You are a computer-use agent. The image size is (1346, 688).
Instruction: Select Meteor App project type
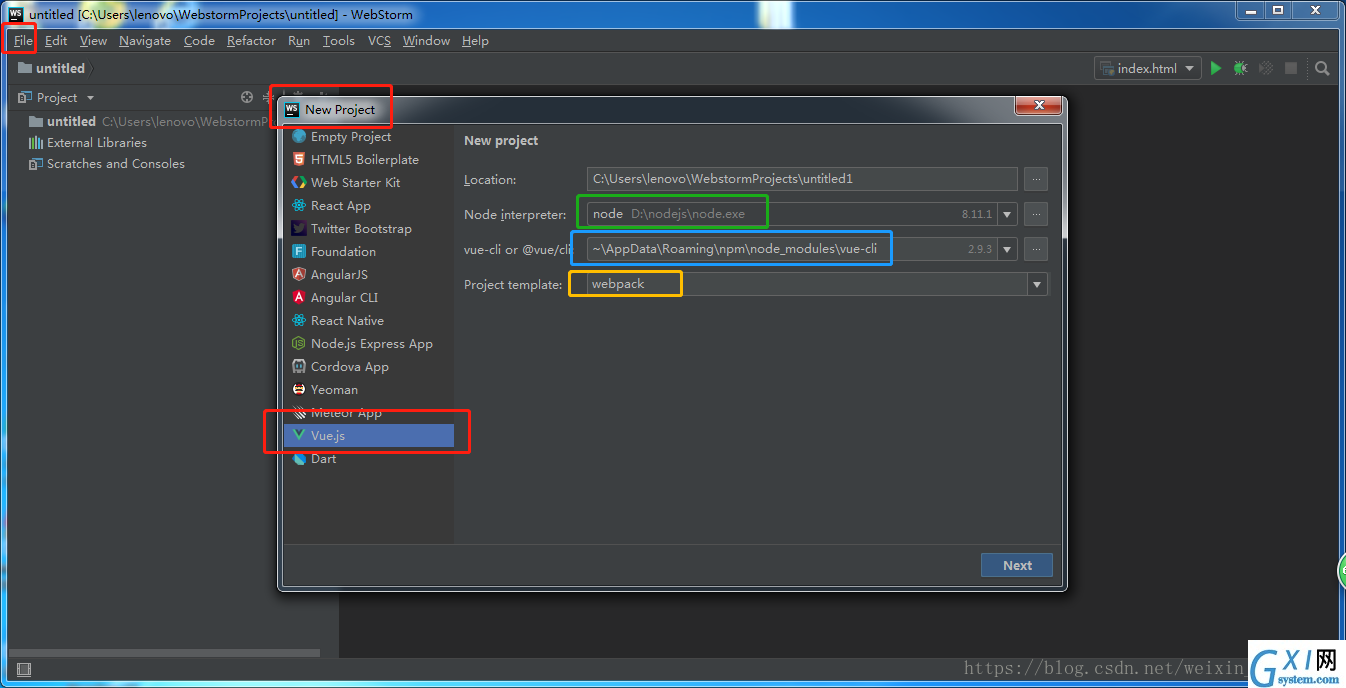tap(369, 413)
